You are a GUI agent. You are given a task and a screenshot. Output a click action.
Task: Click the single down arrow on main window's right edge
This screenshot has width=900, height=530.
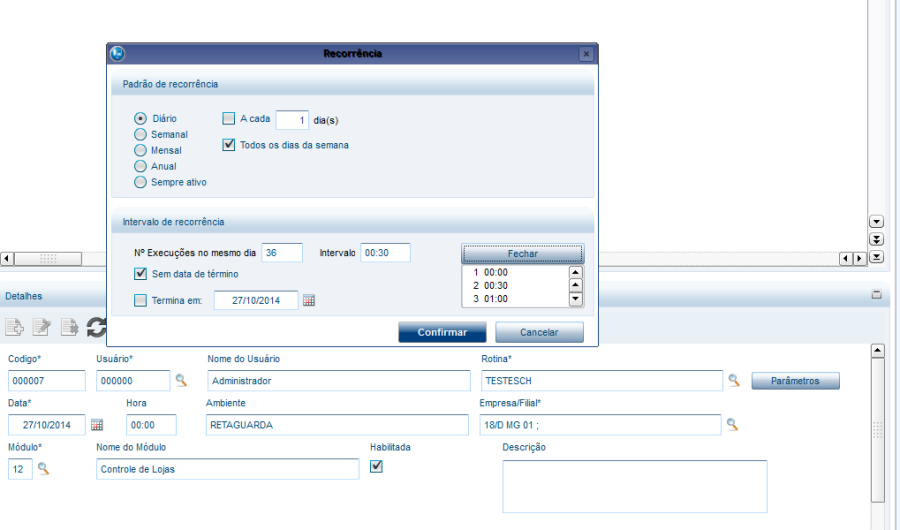(876, 222)
